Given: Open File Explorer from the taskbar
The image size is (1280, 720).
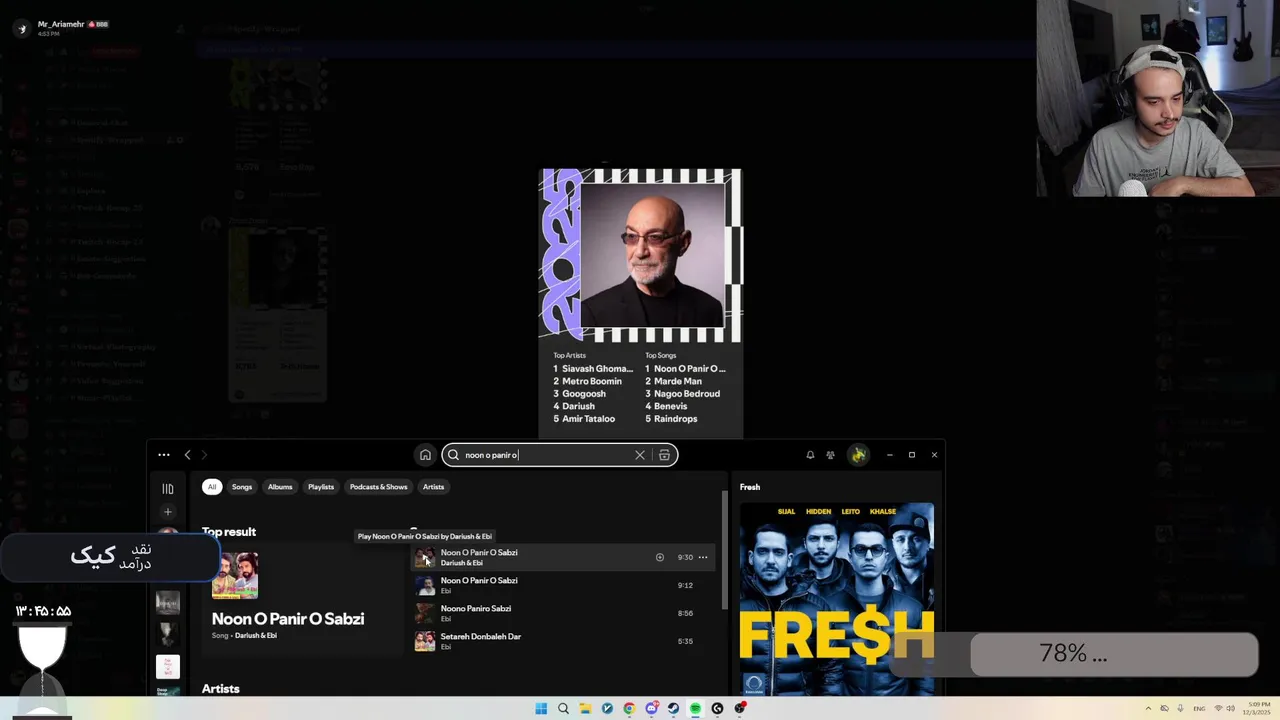Looking at the screenshot, I should (585, 708).
